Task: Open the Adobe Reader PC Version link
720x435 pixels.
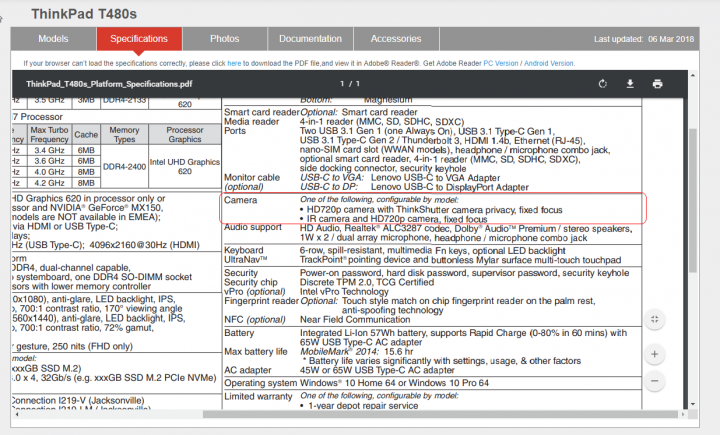Action: [501, 63]
